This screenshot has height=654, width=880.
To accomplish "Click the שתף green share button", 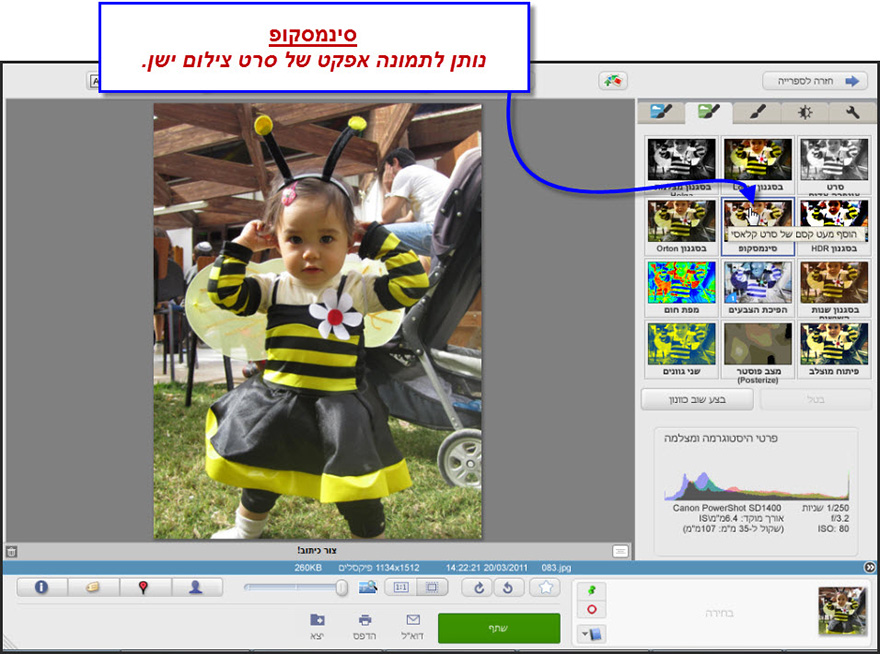I will tap(499, 628).
